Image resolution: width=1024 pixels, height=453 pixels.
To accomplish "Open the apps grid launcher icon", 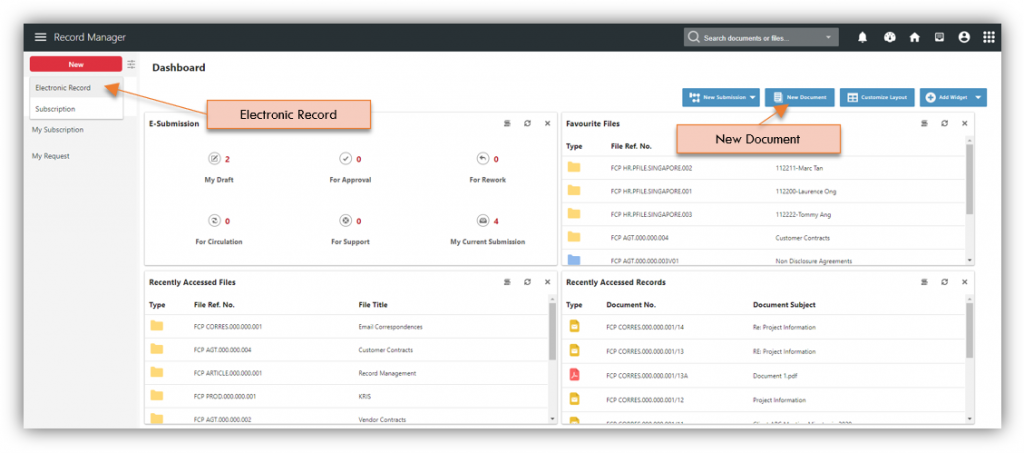I will tap(989, 37).
